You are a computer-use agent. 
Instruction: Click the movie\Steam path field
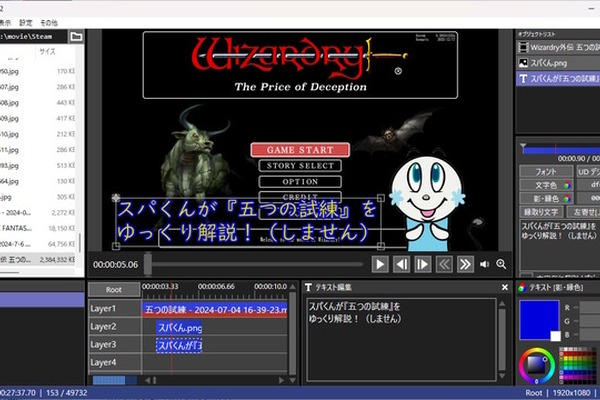point(33,36)
